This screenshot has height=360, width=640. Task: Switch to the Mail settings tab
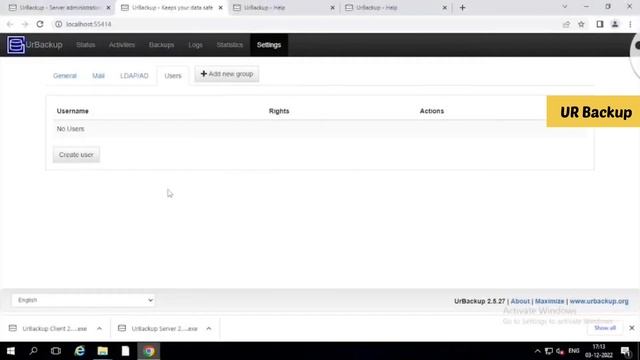tap(98, 76)
